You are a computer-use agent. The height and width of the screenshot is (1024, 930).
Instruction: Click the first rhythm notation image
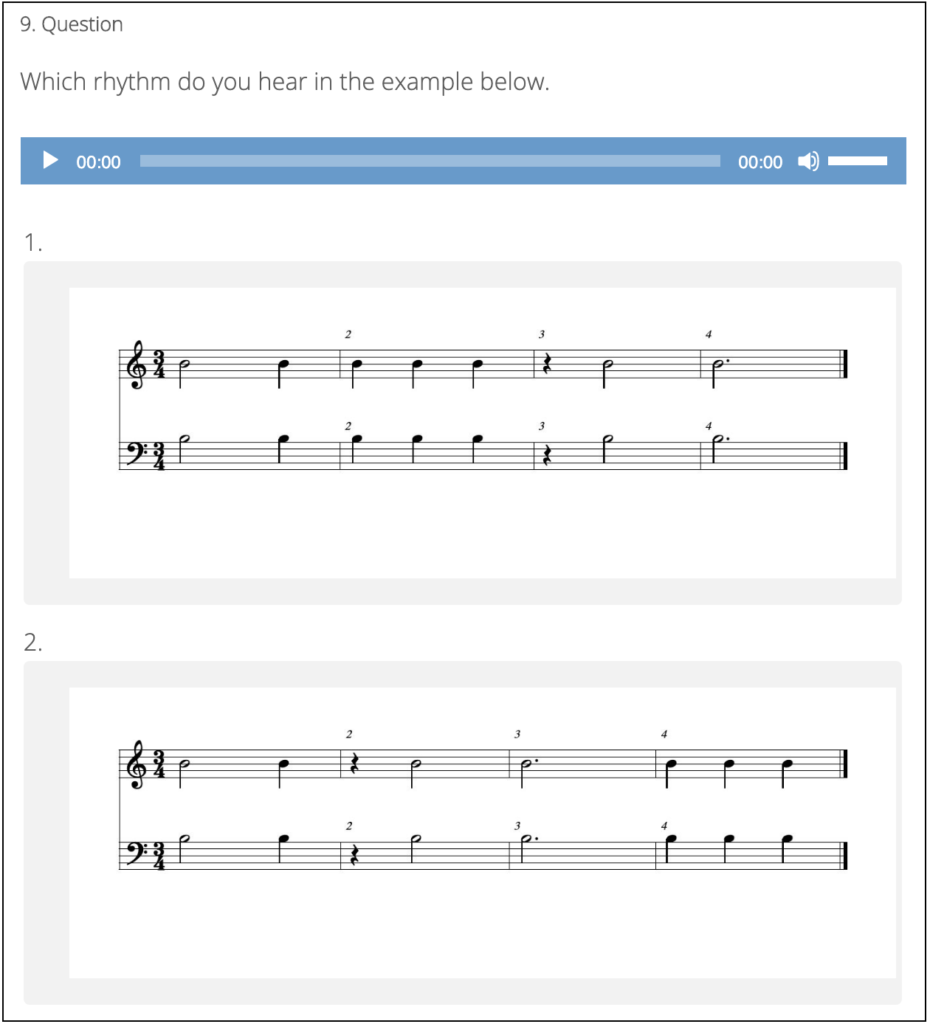coord(482,432)
